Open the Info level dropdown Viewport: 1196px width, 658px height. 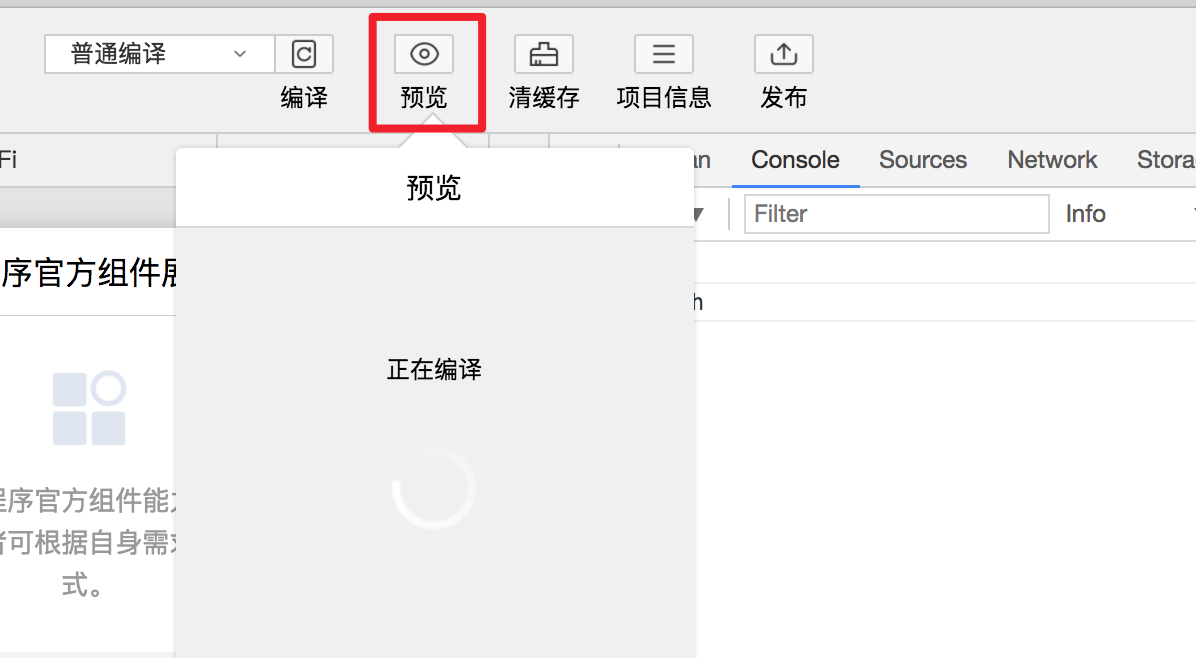tap(1086, 214)
